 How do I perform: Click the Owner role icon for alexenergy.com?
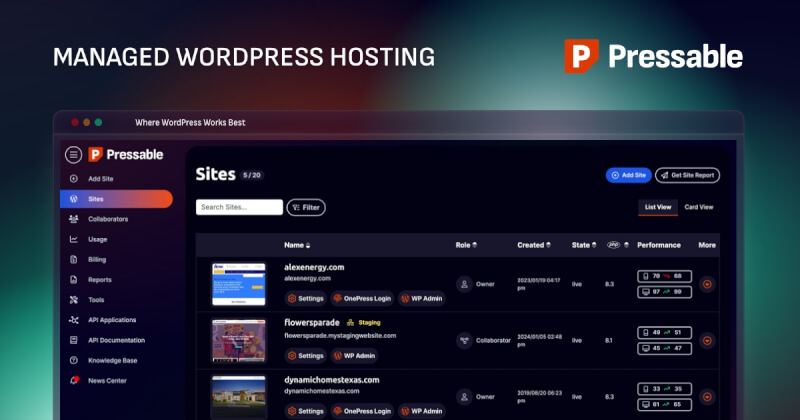coord(464,284)
